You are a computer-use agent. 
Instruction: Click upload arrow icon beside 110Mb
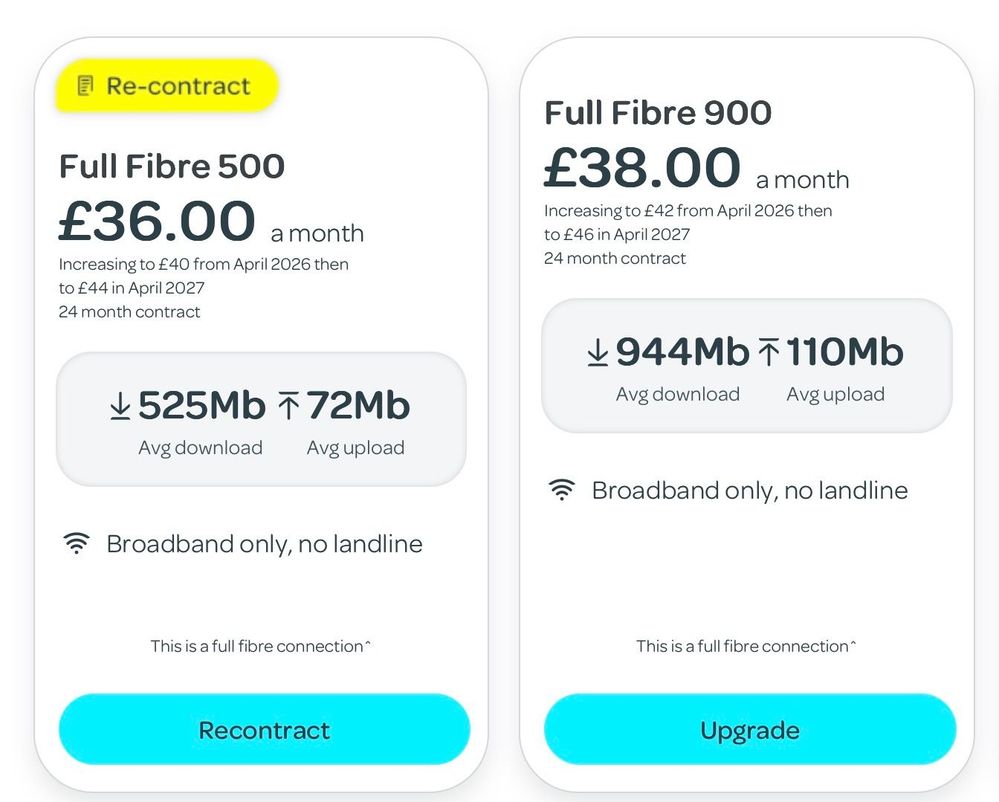pyautogui.click(x=769, y=352)
